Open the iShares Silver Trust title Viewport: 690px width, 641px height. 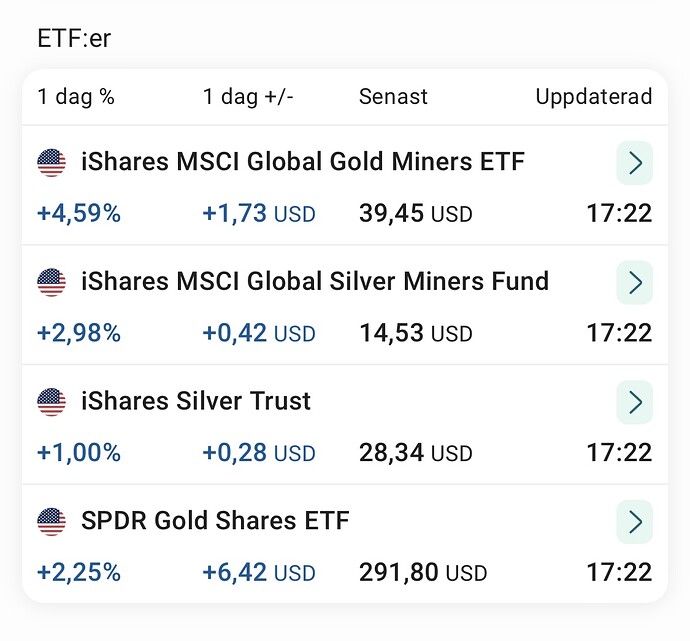point(196,401)
